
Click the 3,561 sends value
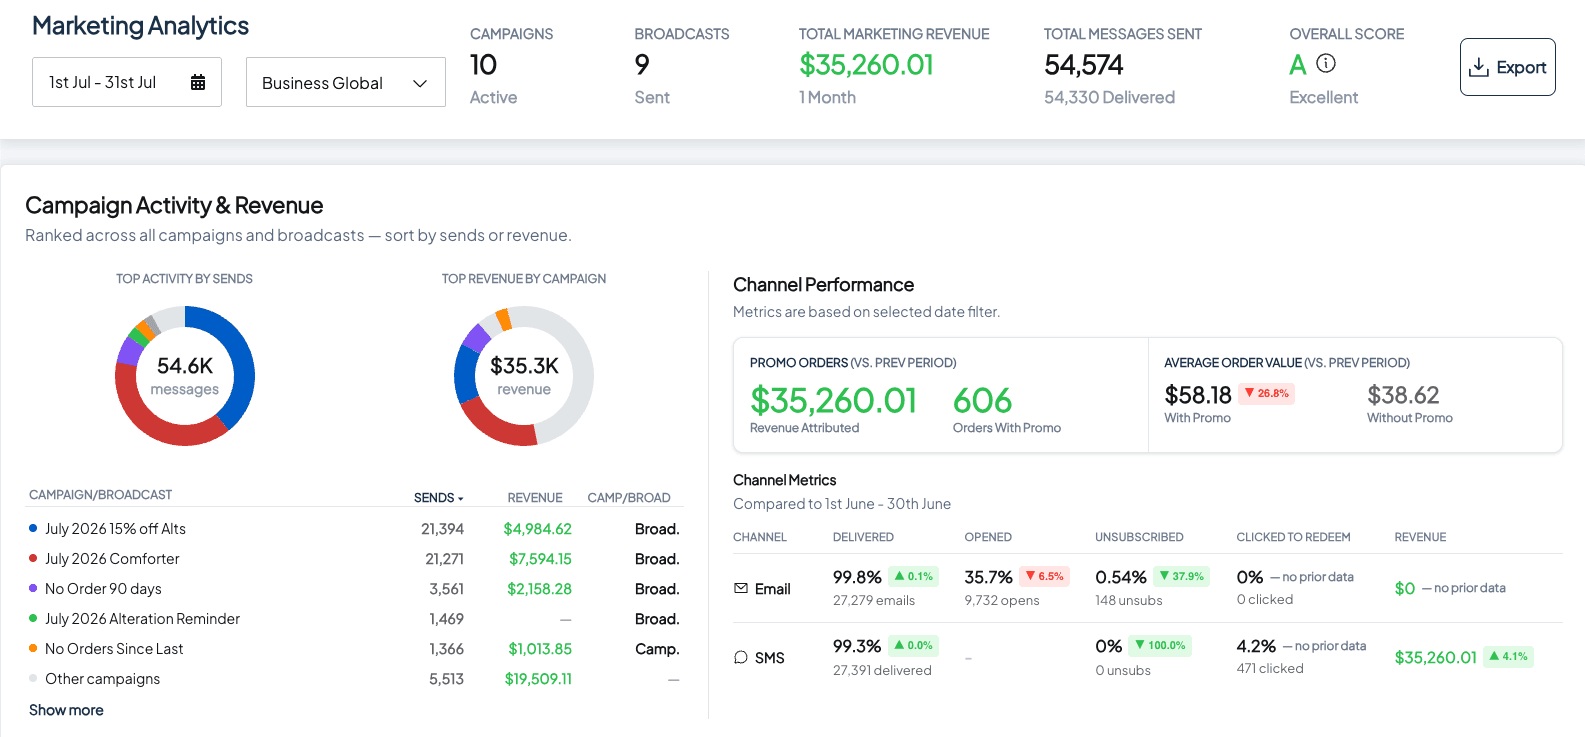tap(447, 589)
